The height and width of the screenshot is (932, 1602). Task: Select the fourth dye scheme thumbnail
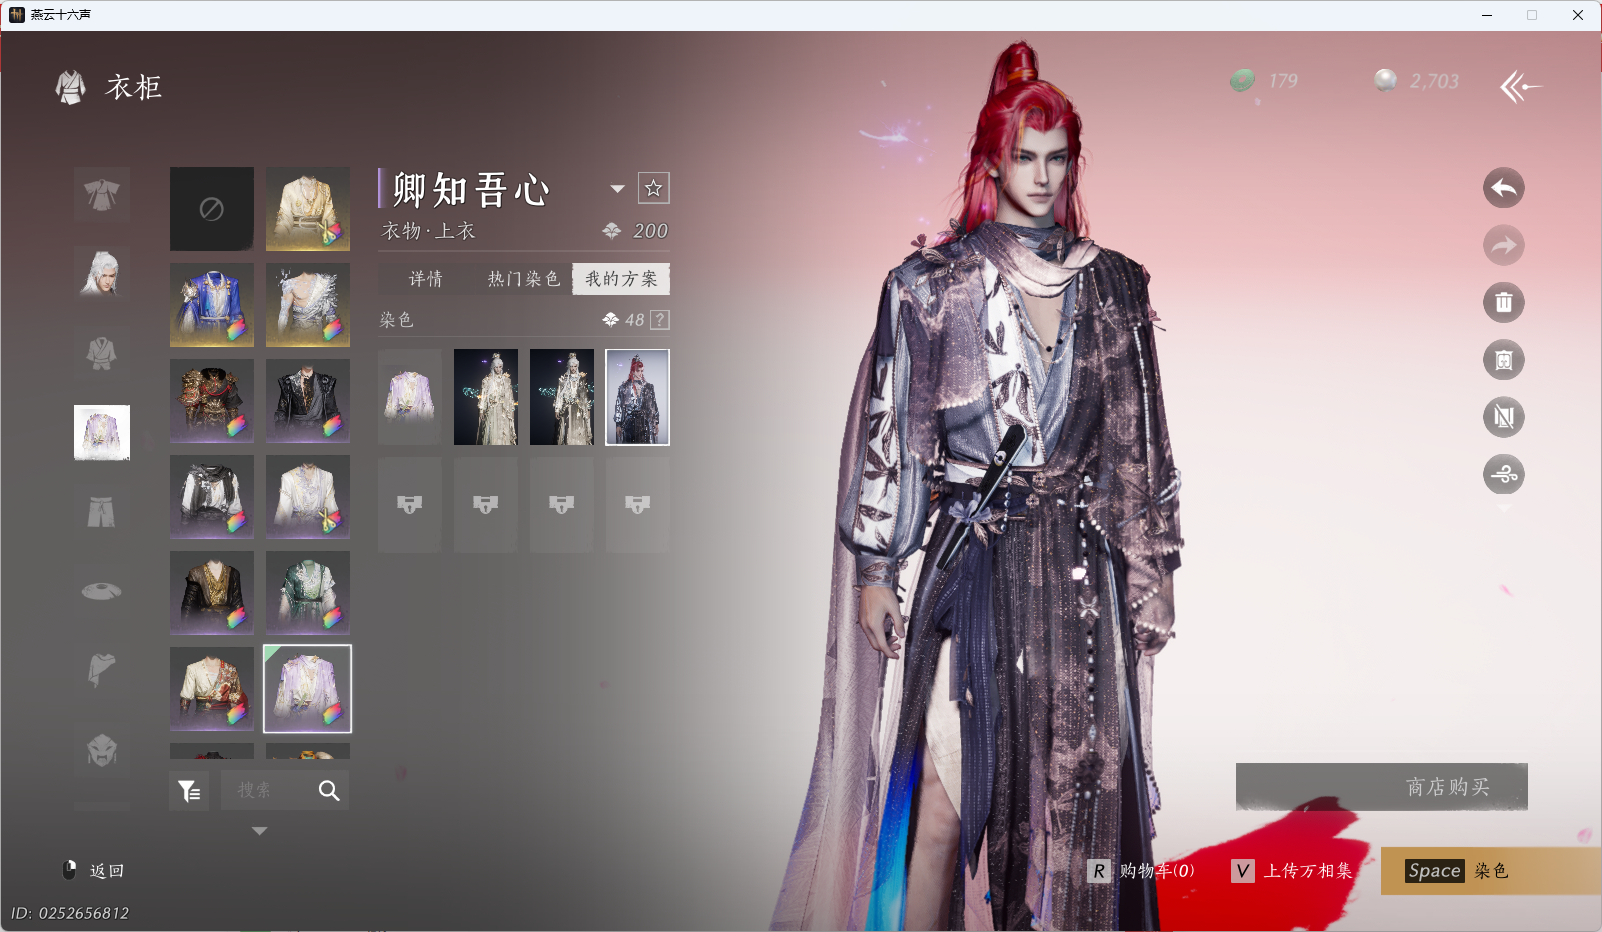[637, 397]
